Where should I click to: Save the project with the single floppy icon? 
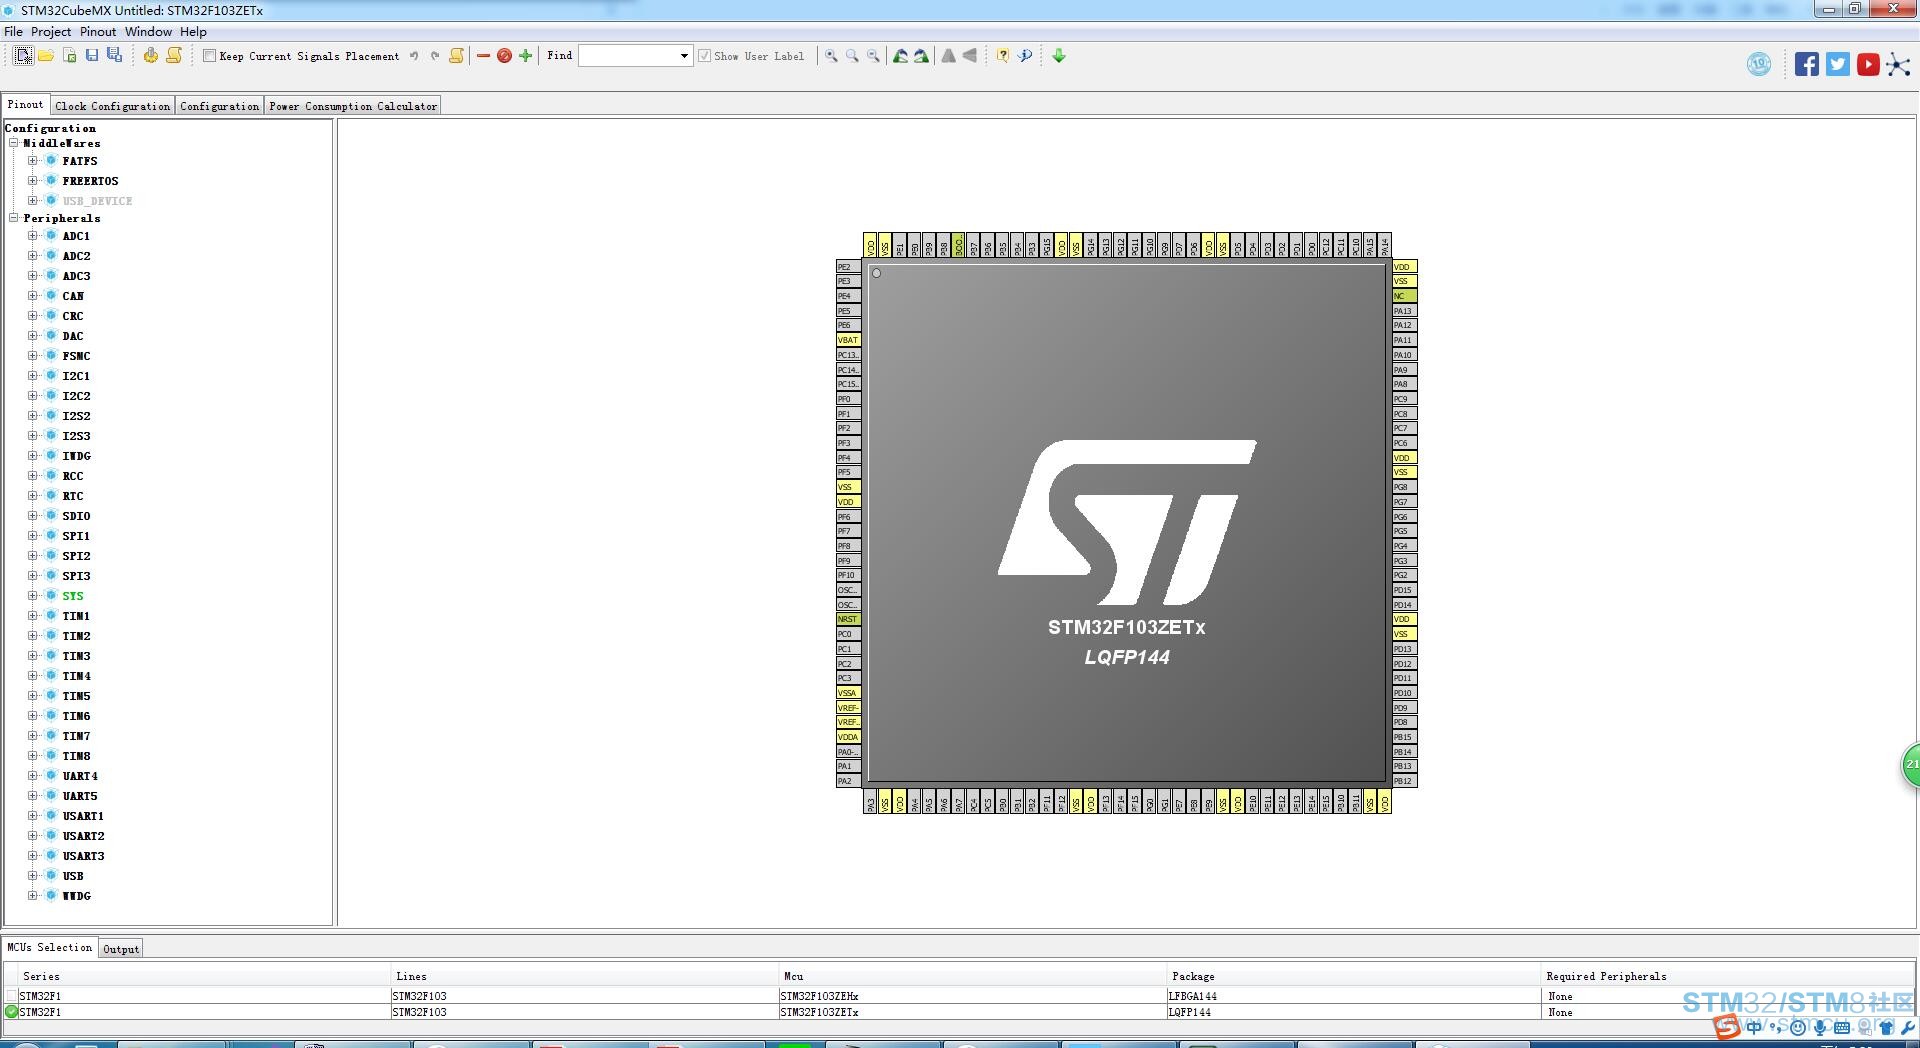coord(92,56)
